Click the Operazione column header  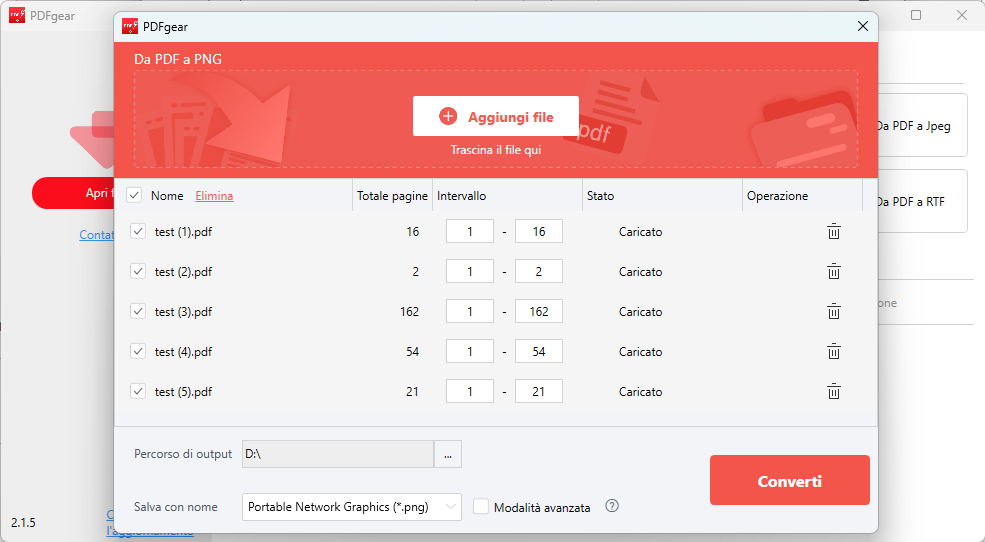778,196
